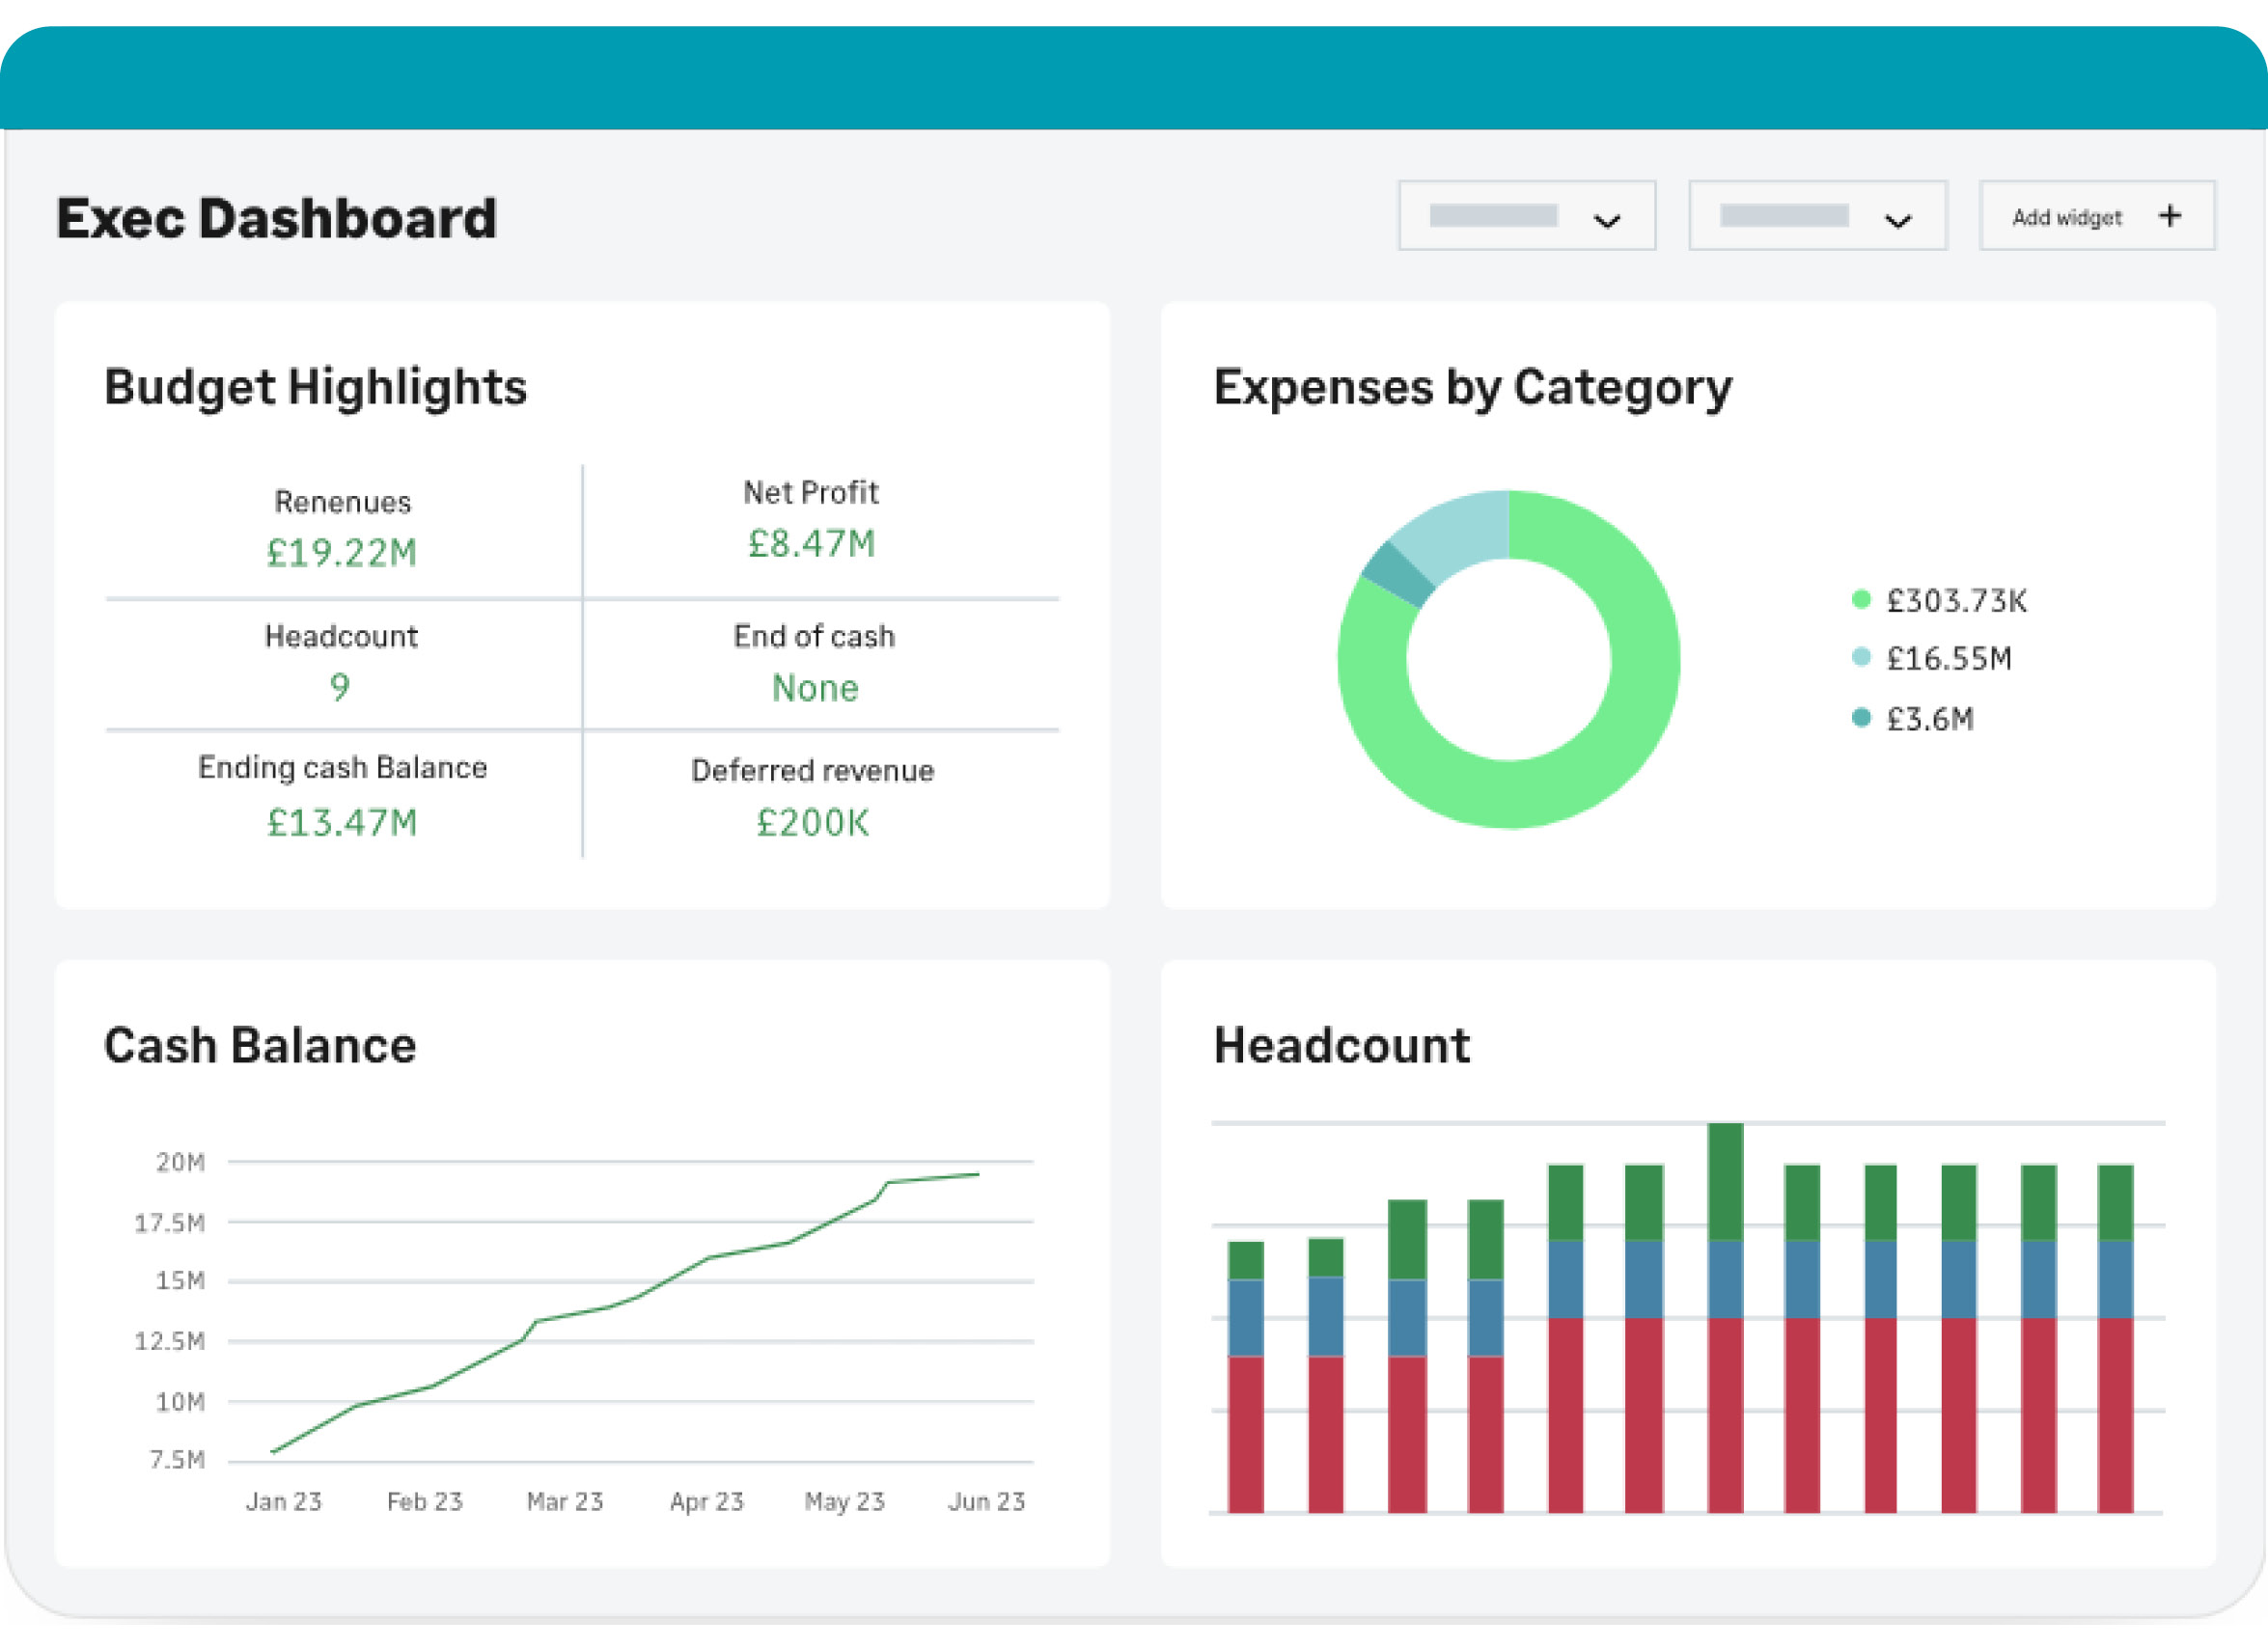Open the first placeholder dropdown box
The height and width of the screenshot is (1648, 2268).
(x=1494, y=216)
